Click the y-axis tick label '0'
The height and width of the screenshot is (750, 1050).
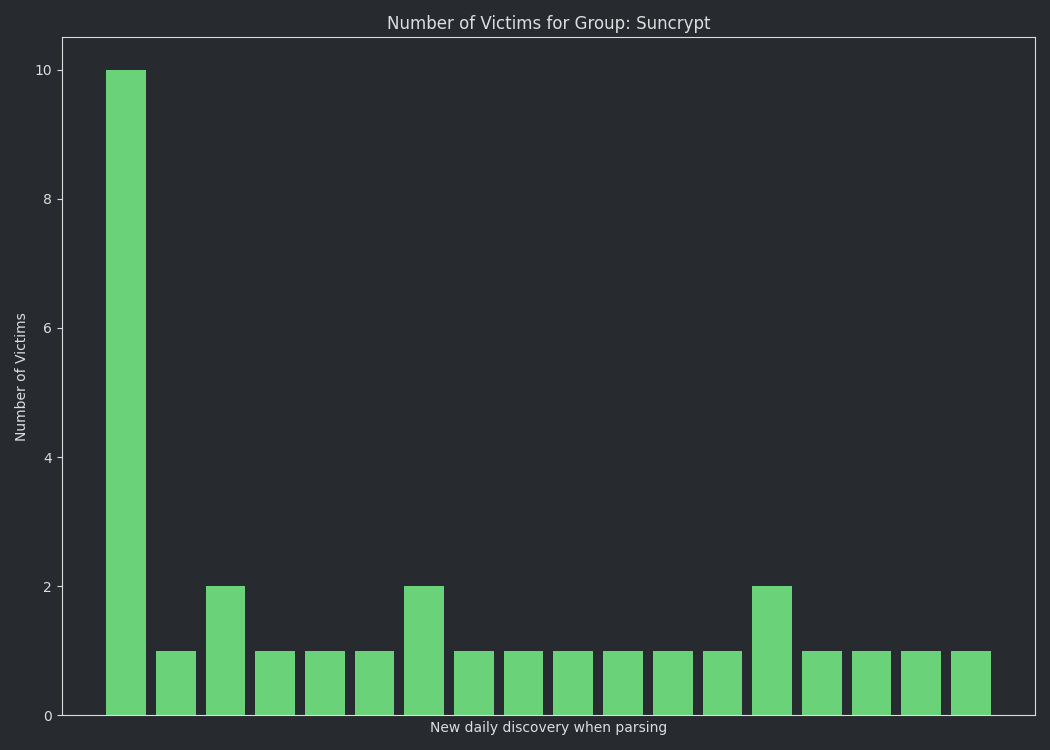click(48, 716)
